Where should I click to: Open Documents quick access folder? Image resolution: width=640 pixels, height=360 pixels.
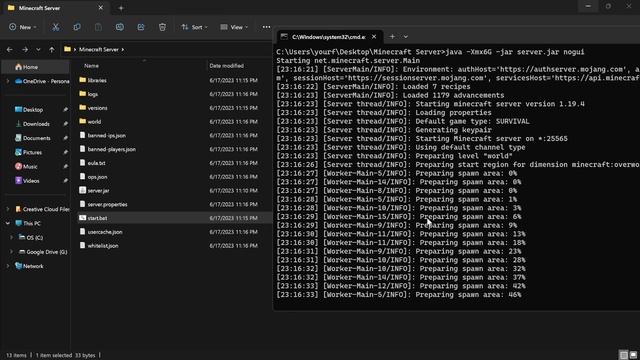point(36,138)
